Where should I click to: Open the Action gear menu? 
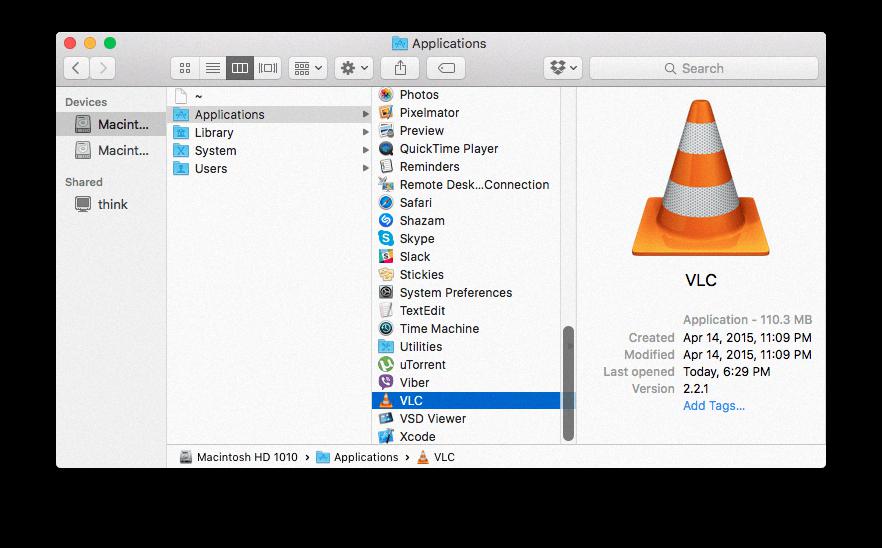coord(354,68)
